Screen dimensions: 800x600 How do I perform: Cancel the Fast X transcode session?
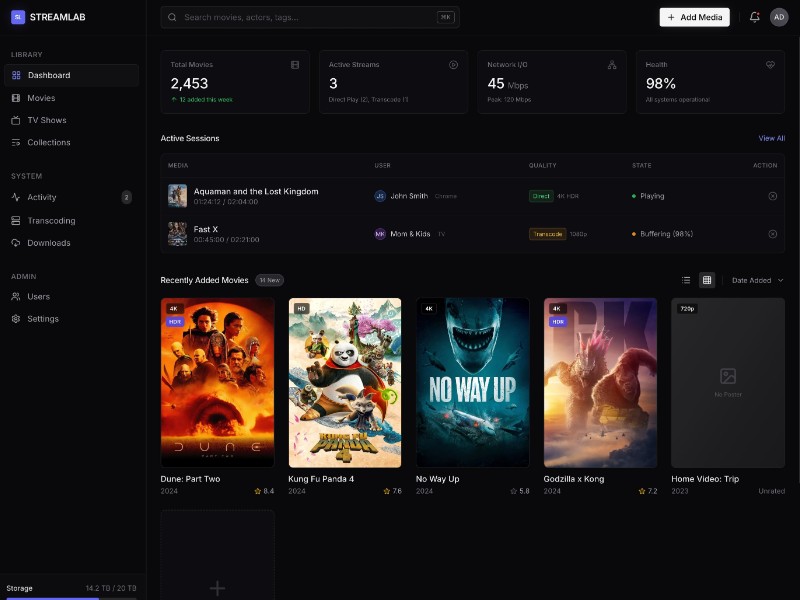tap(771, 233)
